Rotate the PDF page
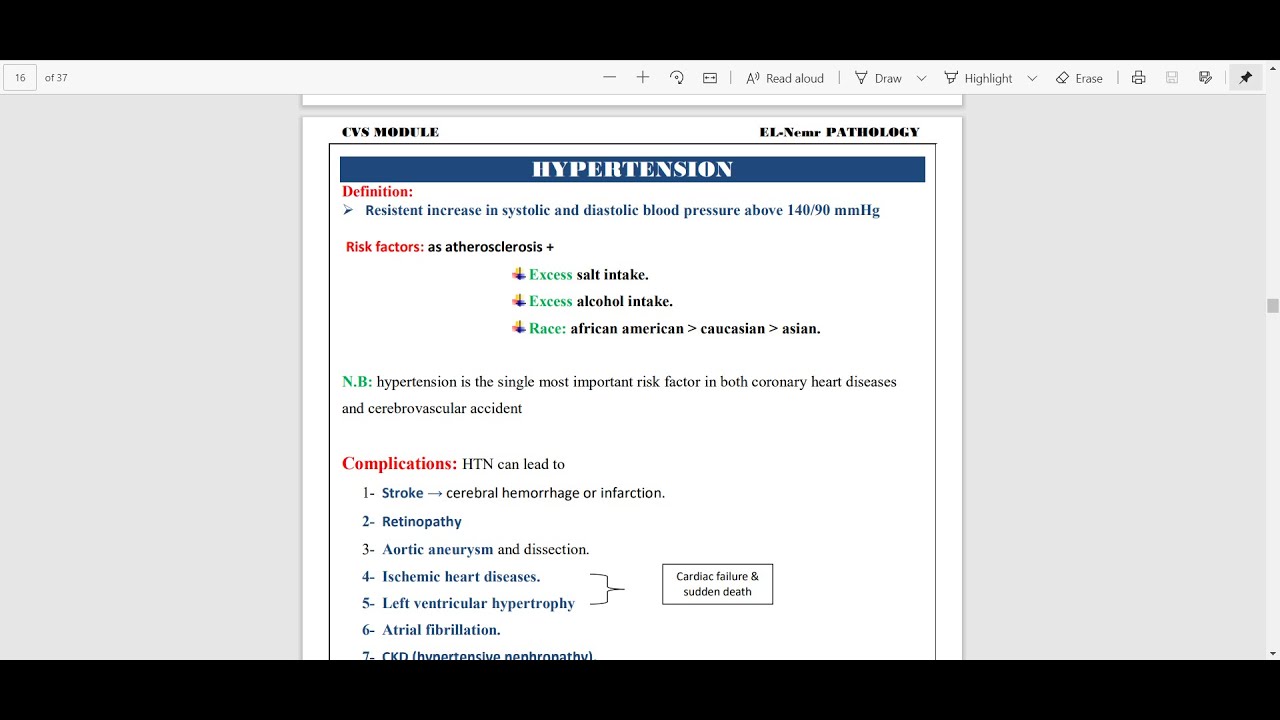1280x720 pixels. (x=677, y=77)
